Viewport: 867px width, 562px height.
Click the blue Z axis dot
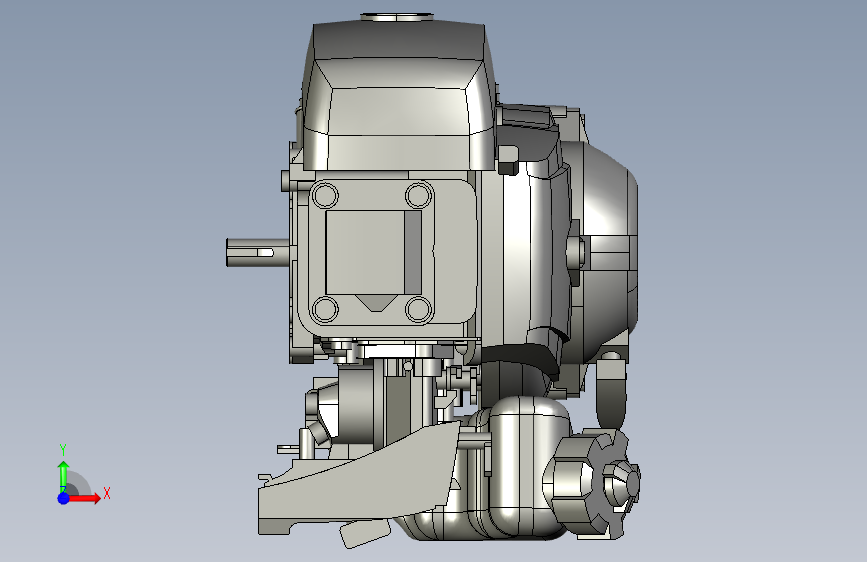63,498
